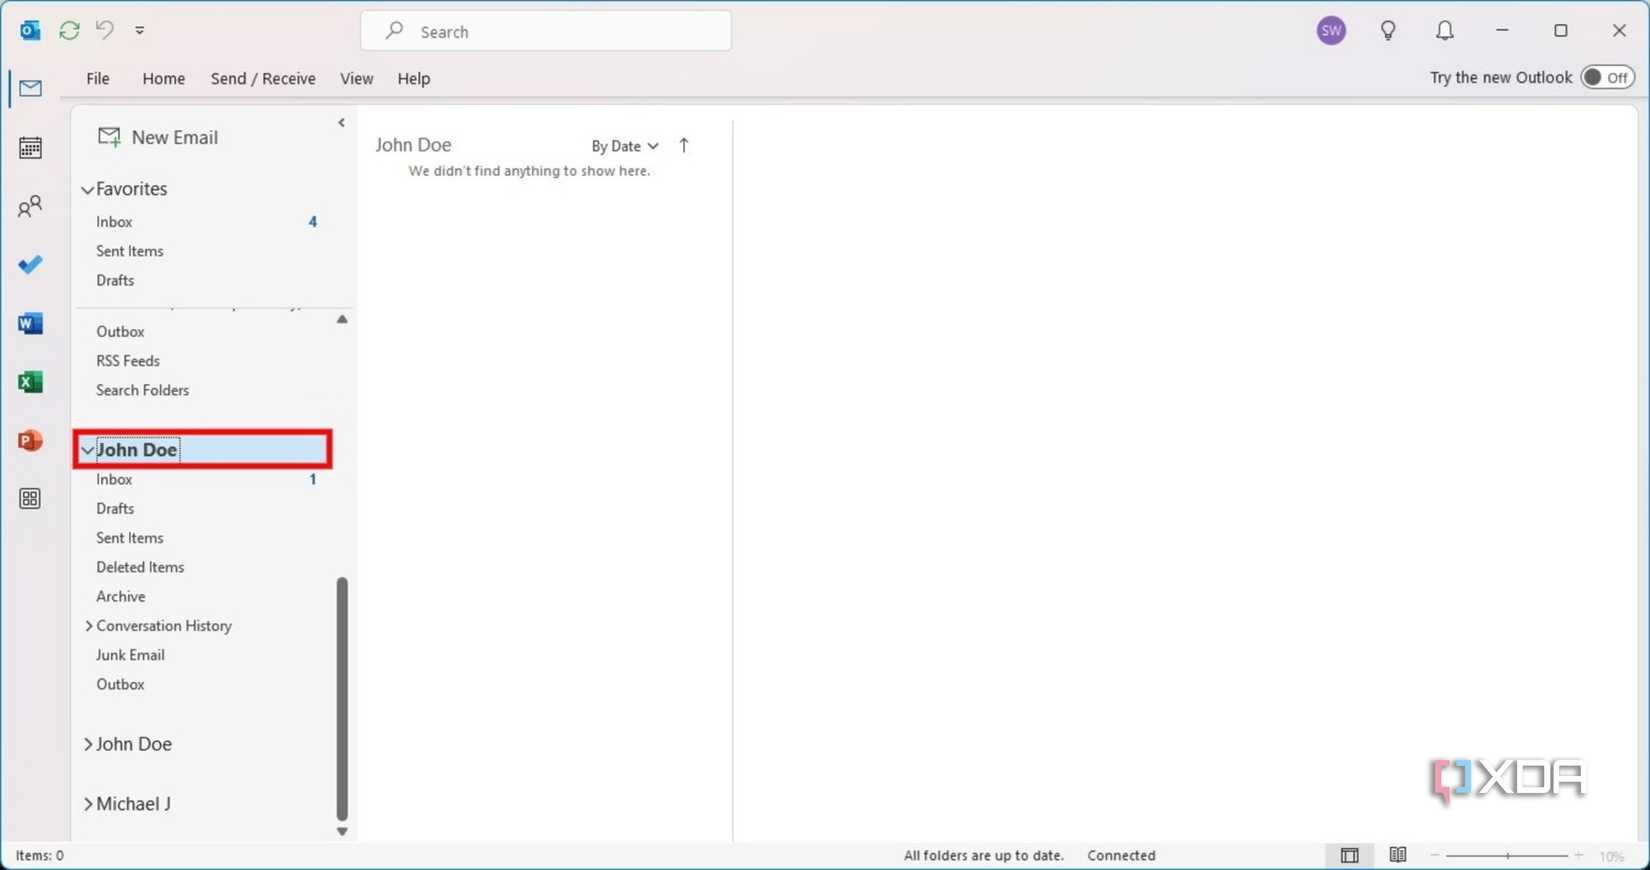The width and height of the screenshot is (1650, 870).
Task: Open the To Do checkmark icon
Action: coord(30,265)
